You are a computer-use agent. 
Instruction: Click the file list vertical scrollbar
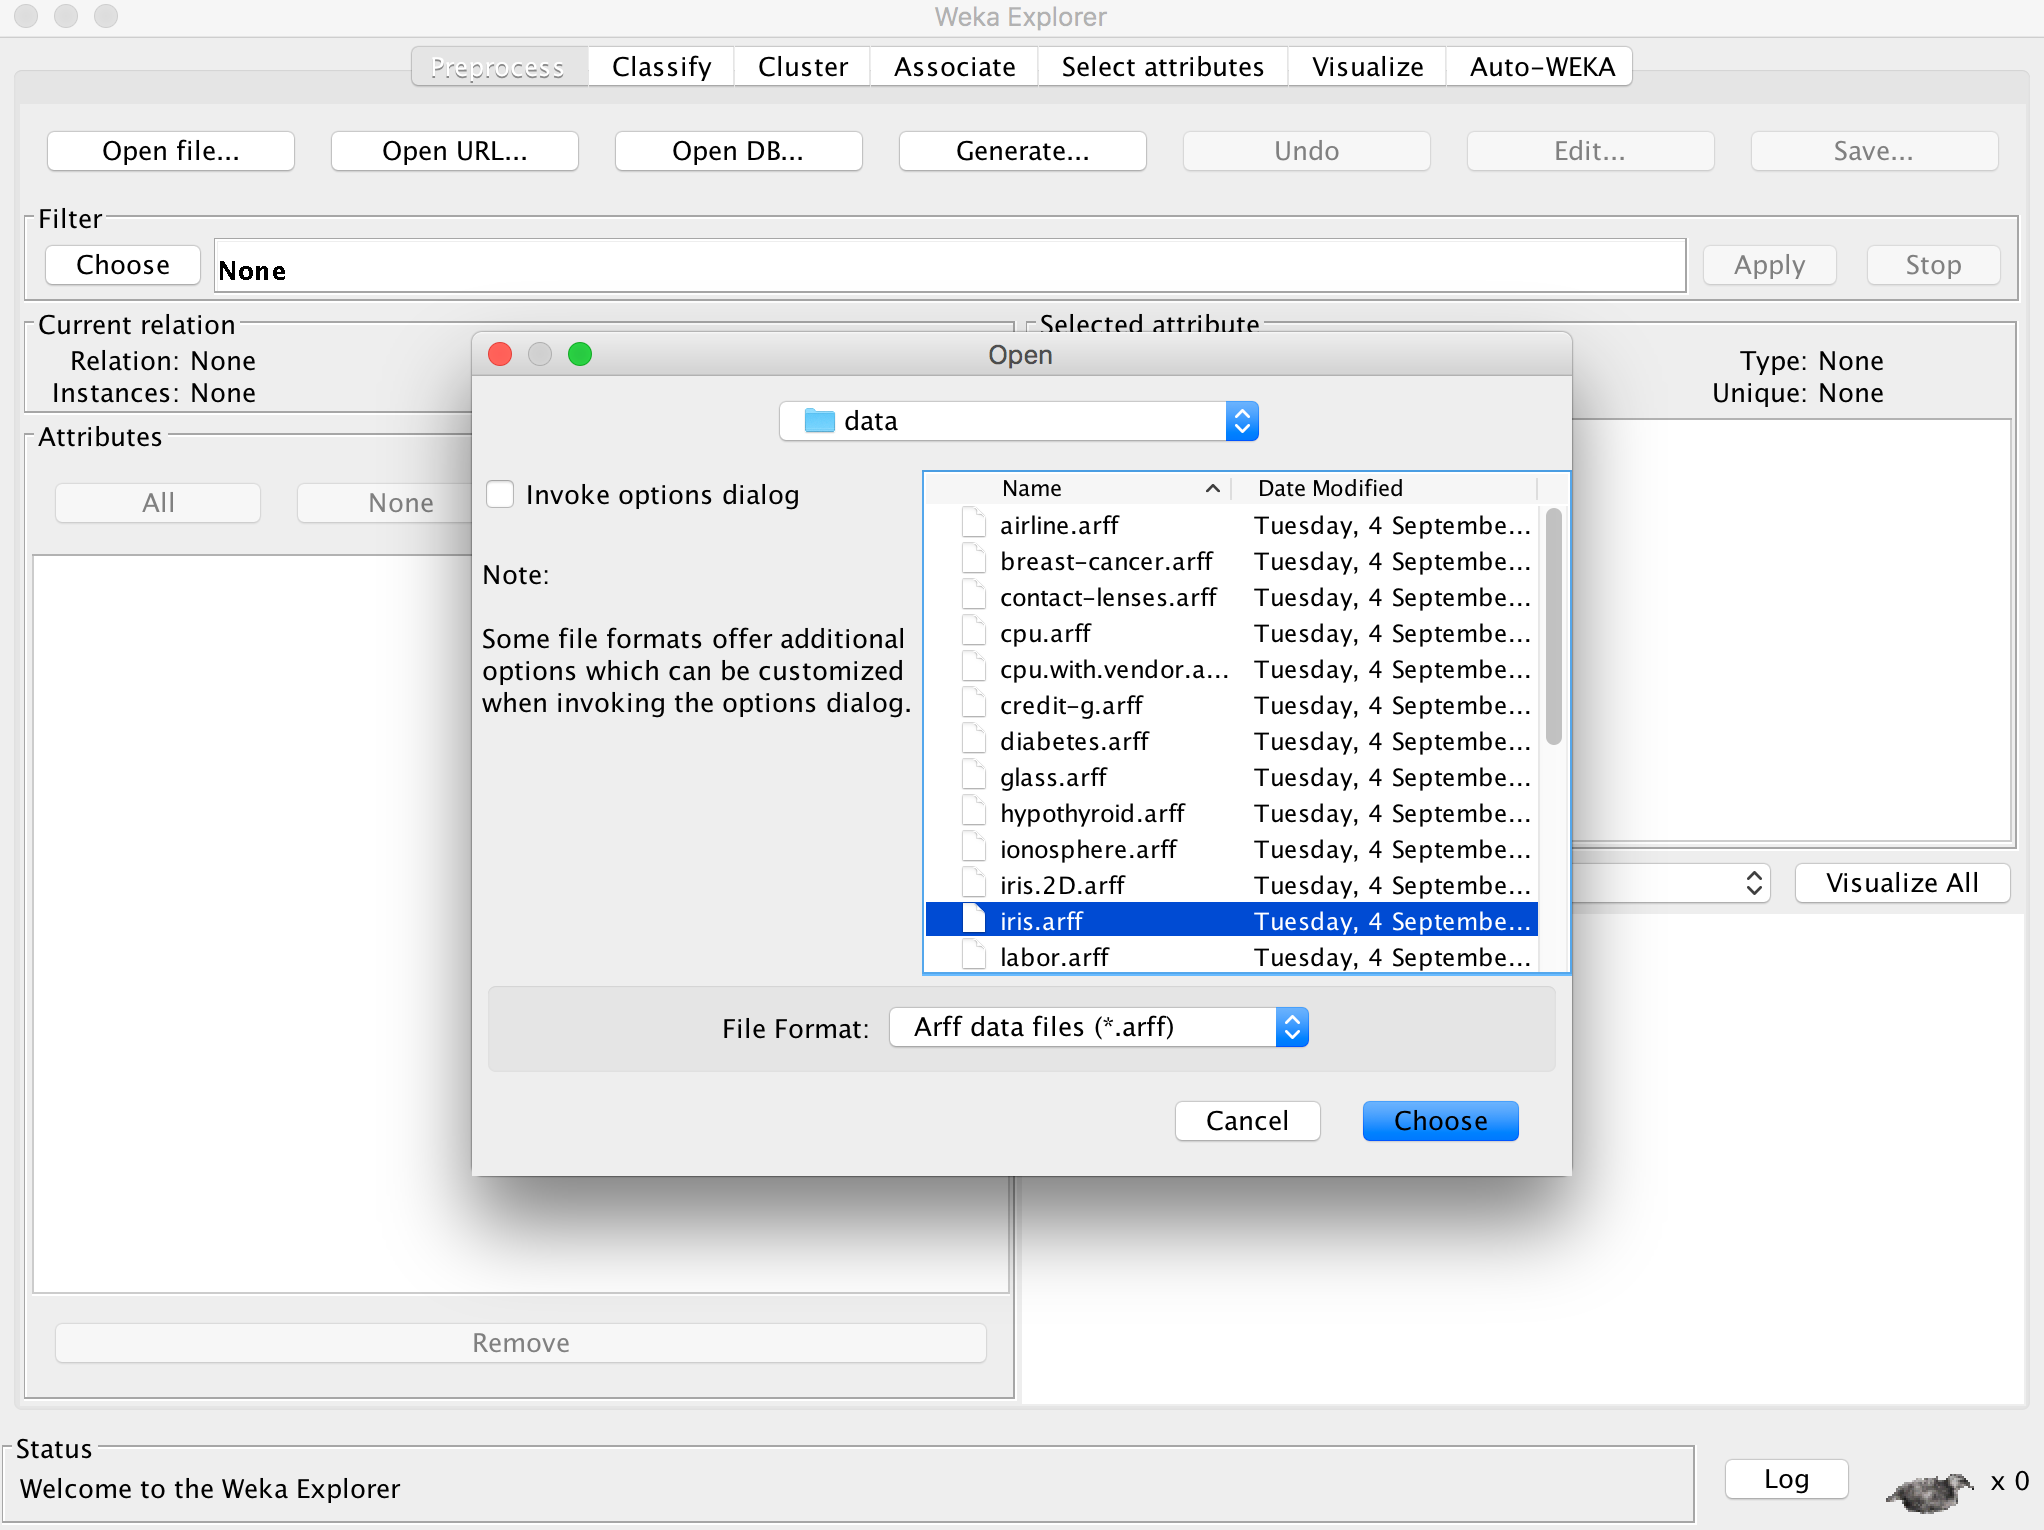pyautogui.click(x=1553, y=626)
